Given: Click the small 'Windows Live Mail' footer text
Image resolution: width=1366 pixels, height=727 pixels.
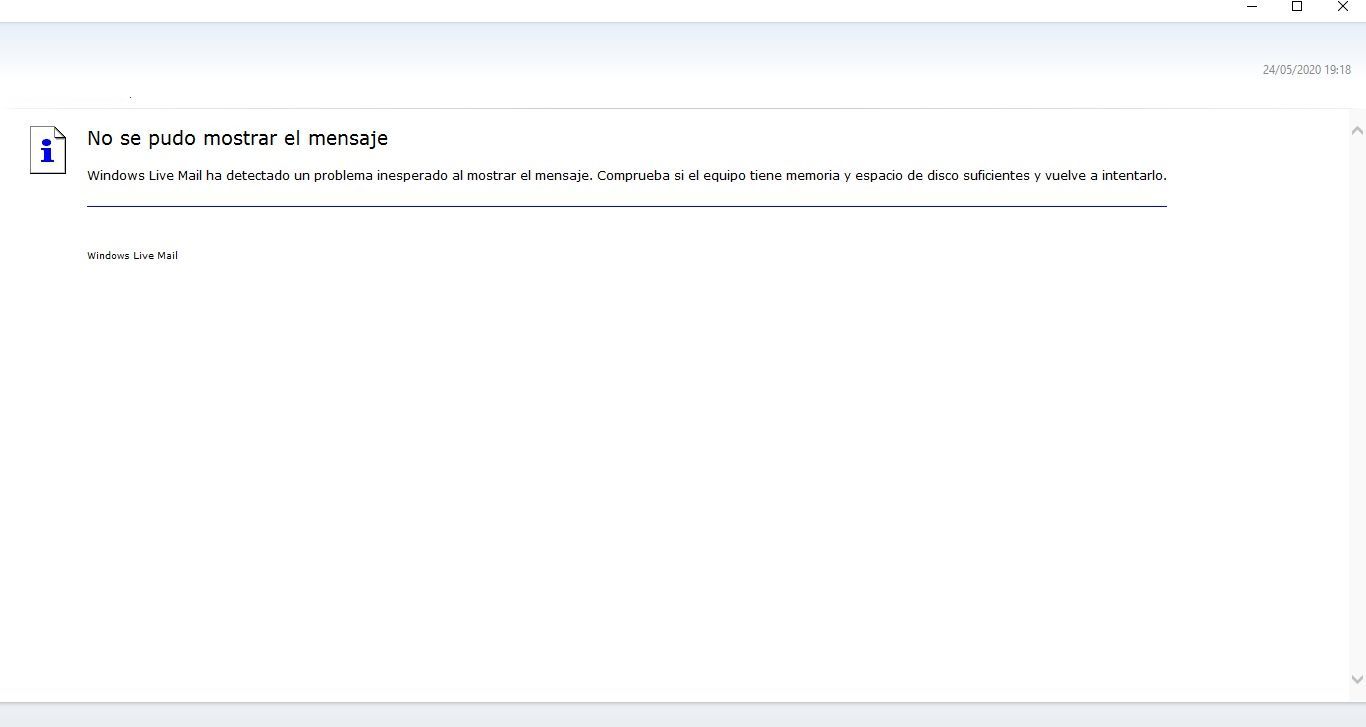Looking at the screenshot, I should 132,256.
